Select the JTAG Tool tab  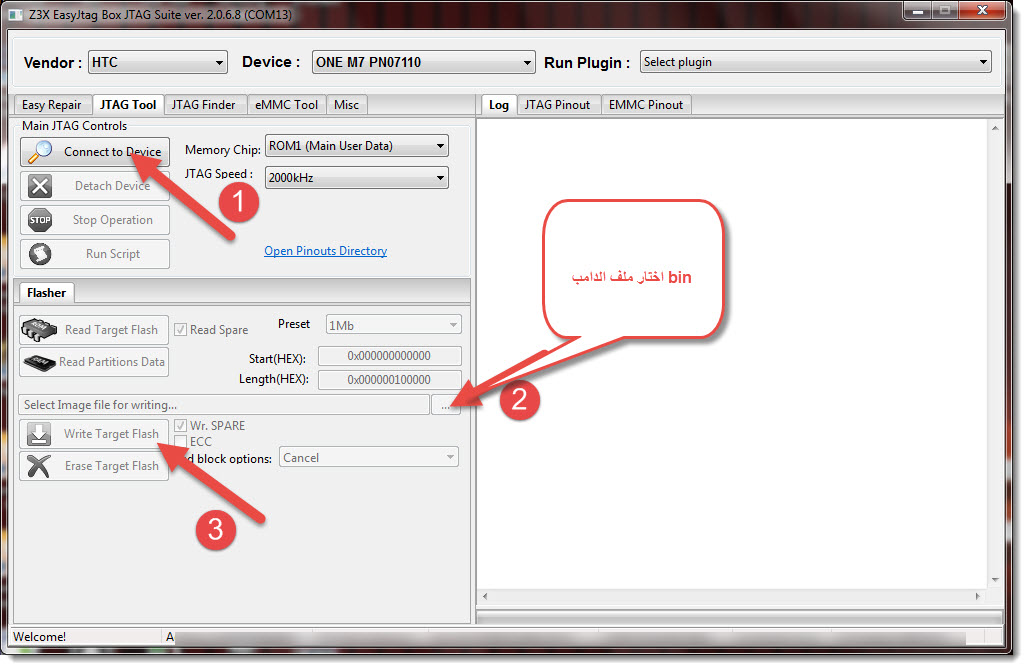click(x=128, y=105)
